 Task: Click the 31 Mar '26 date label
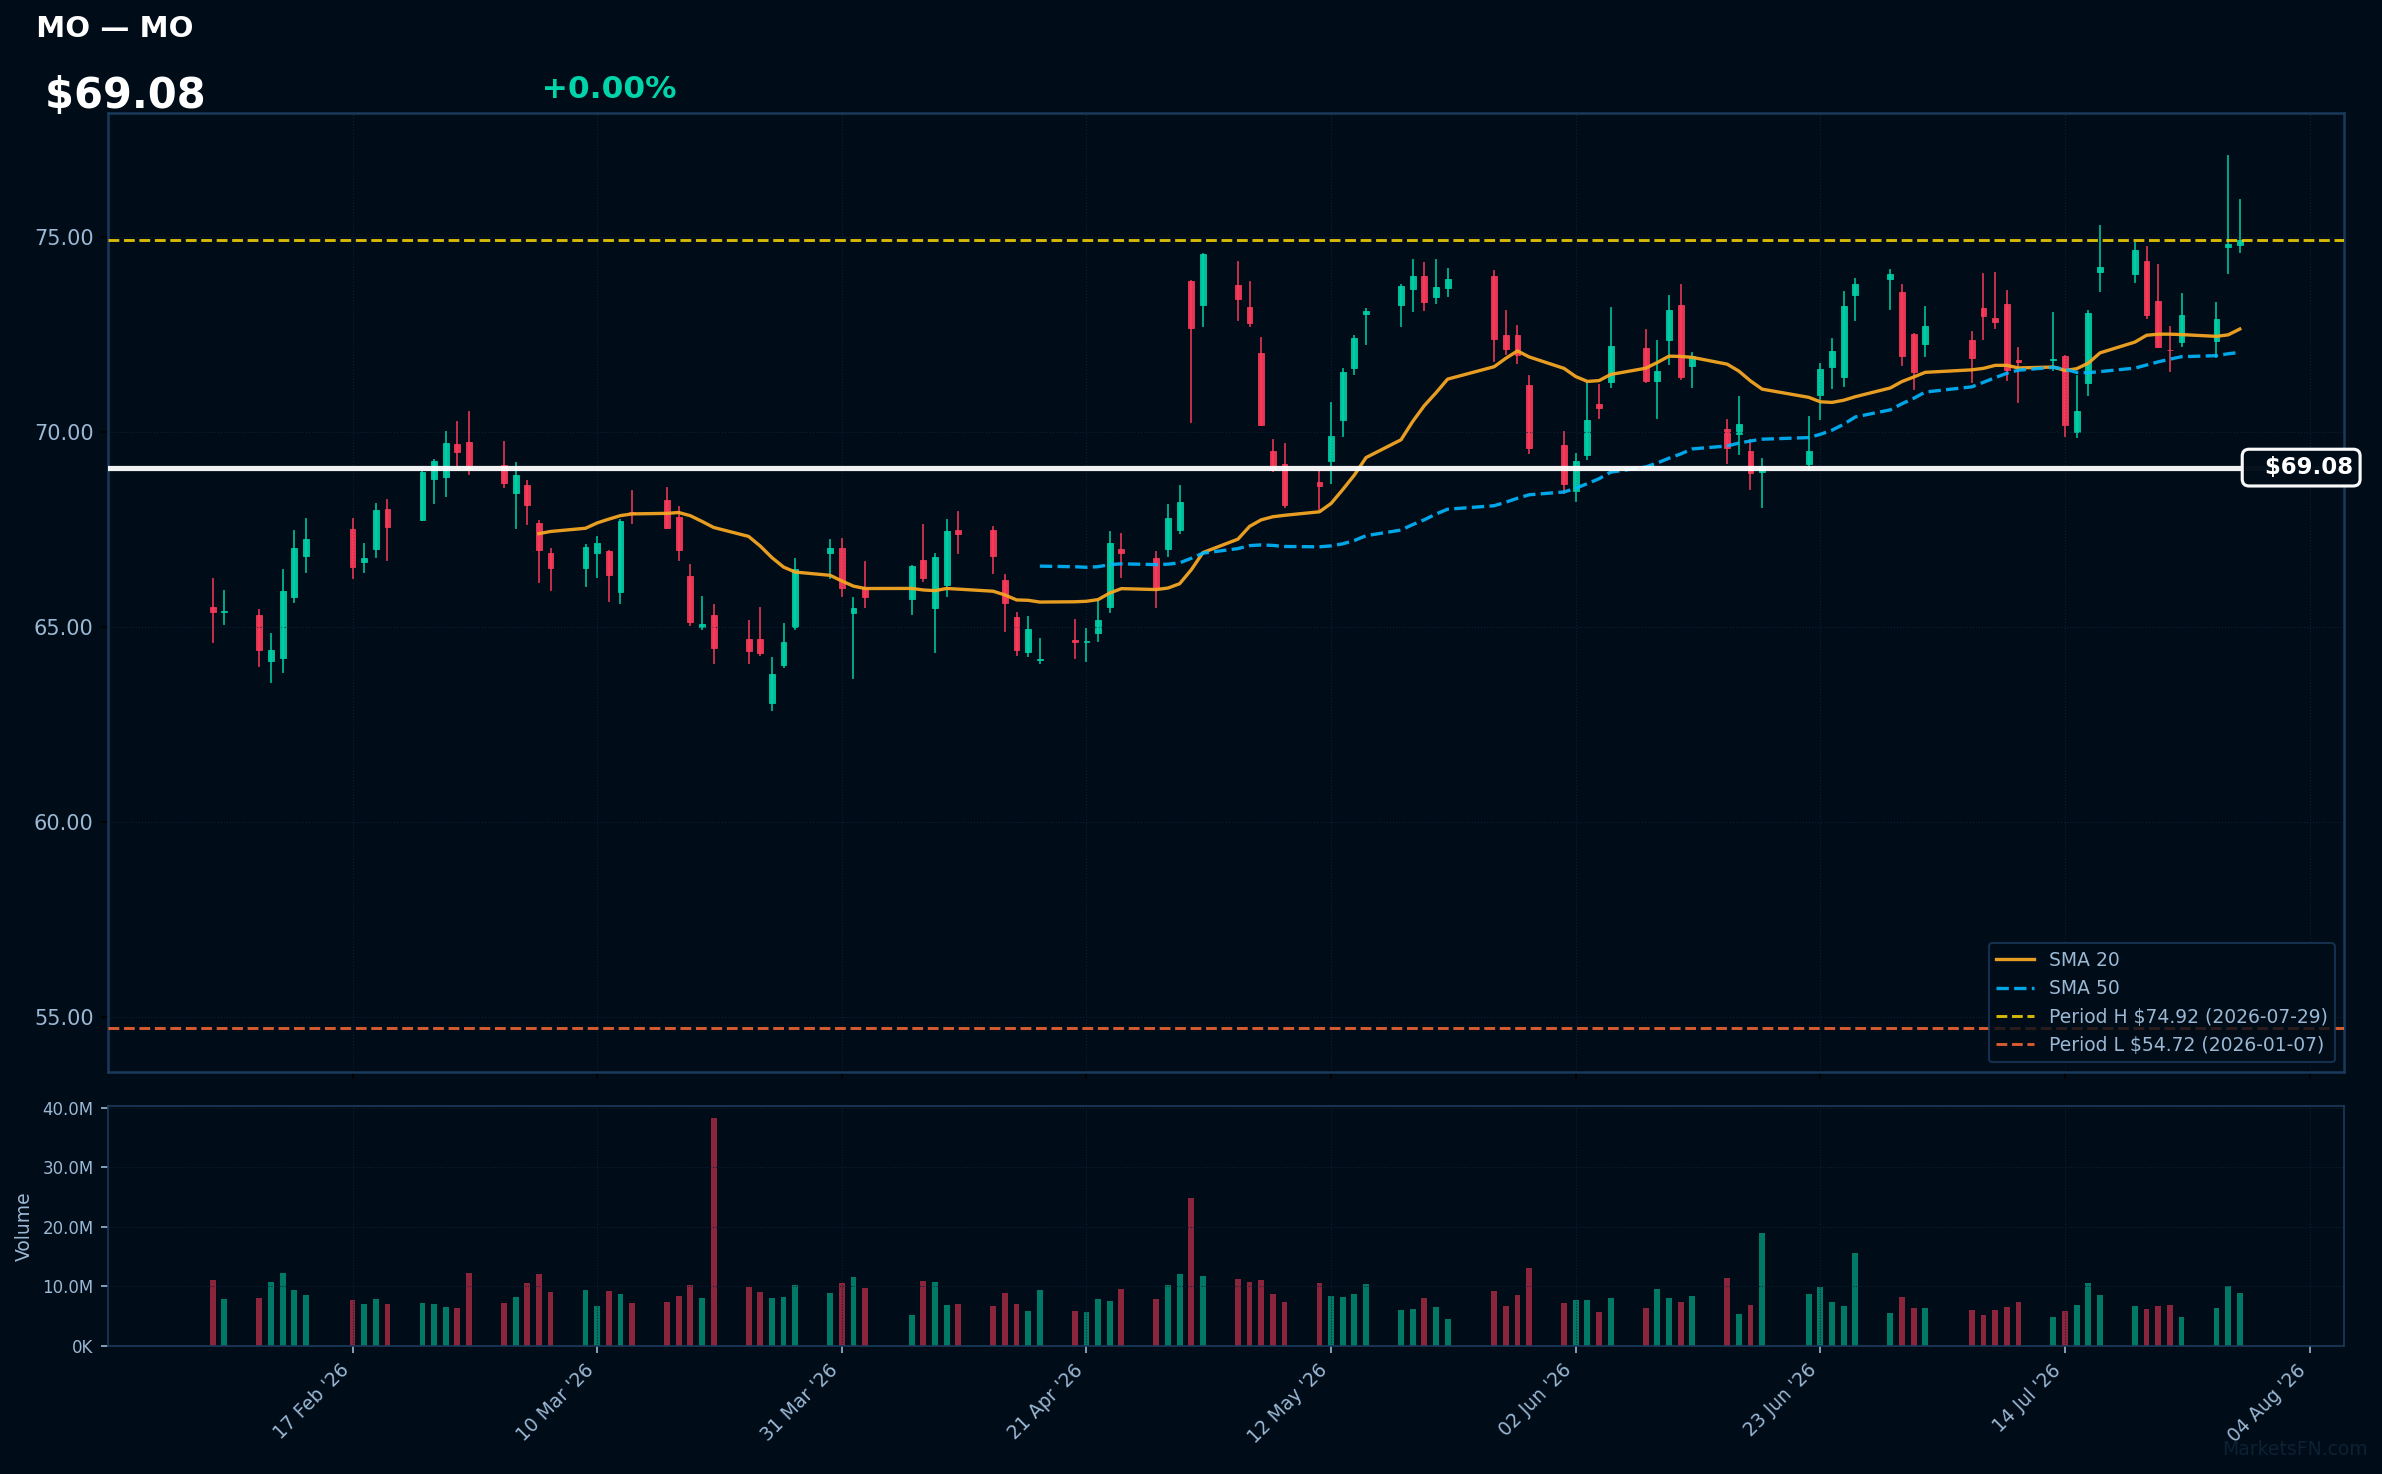click(798, 1401)
